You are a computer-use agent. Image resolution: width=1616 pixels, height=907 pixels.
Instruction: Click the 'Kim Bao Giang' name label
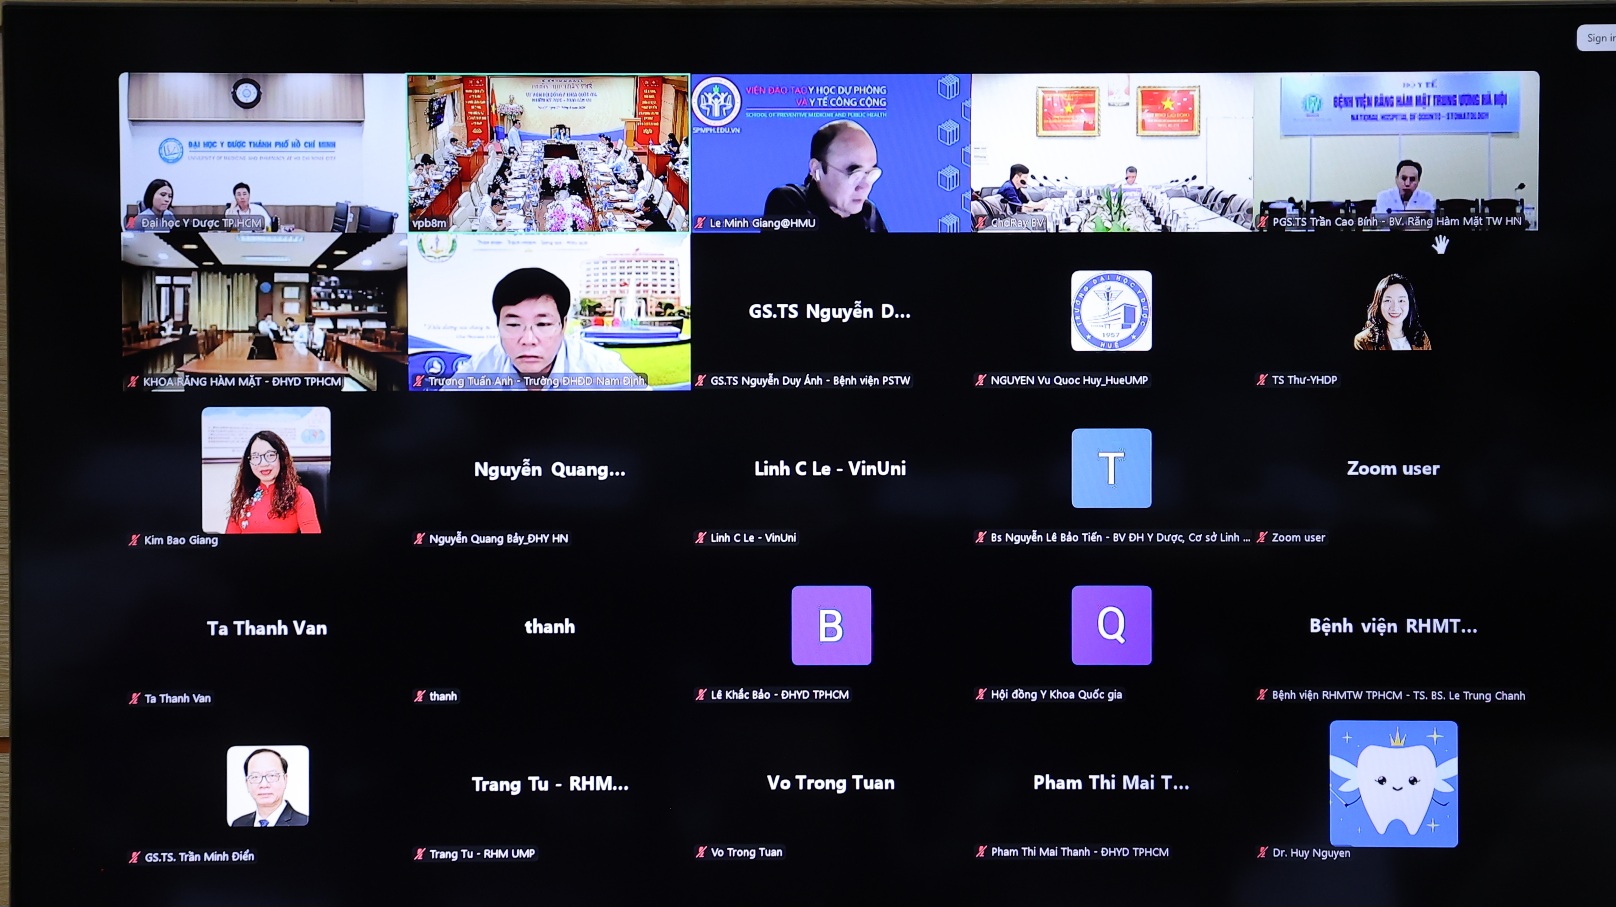tap(181, 540)
